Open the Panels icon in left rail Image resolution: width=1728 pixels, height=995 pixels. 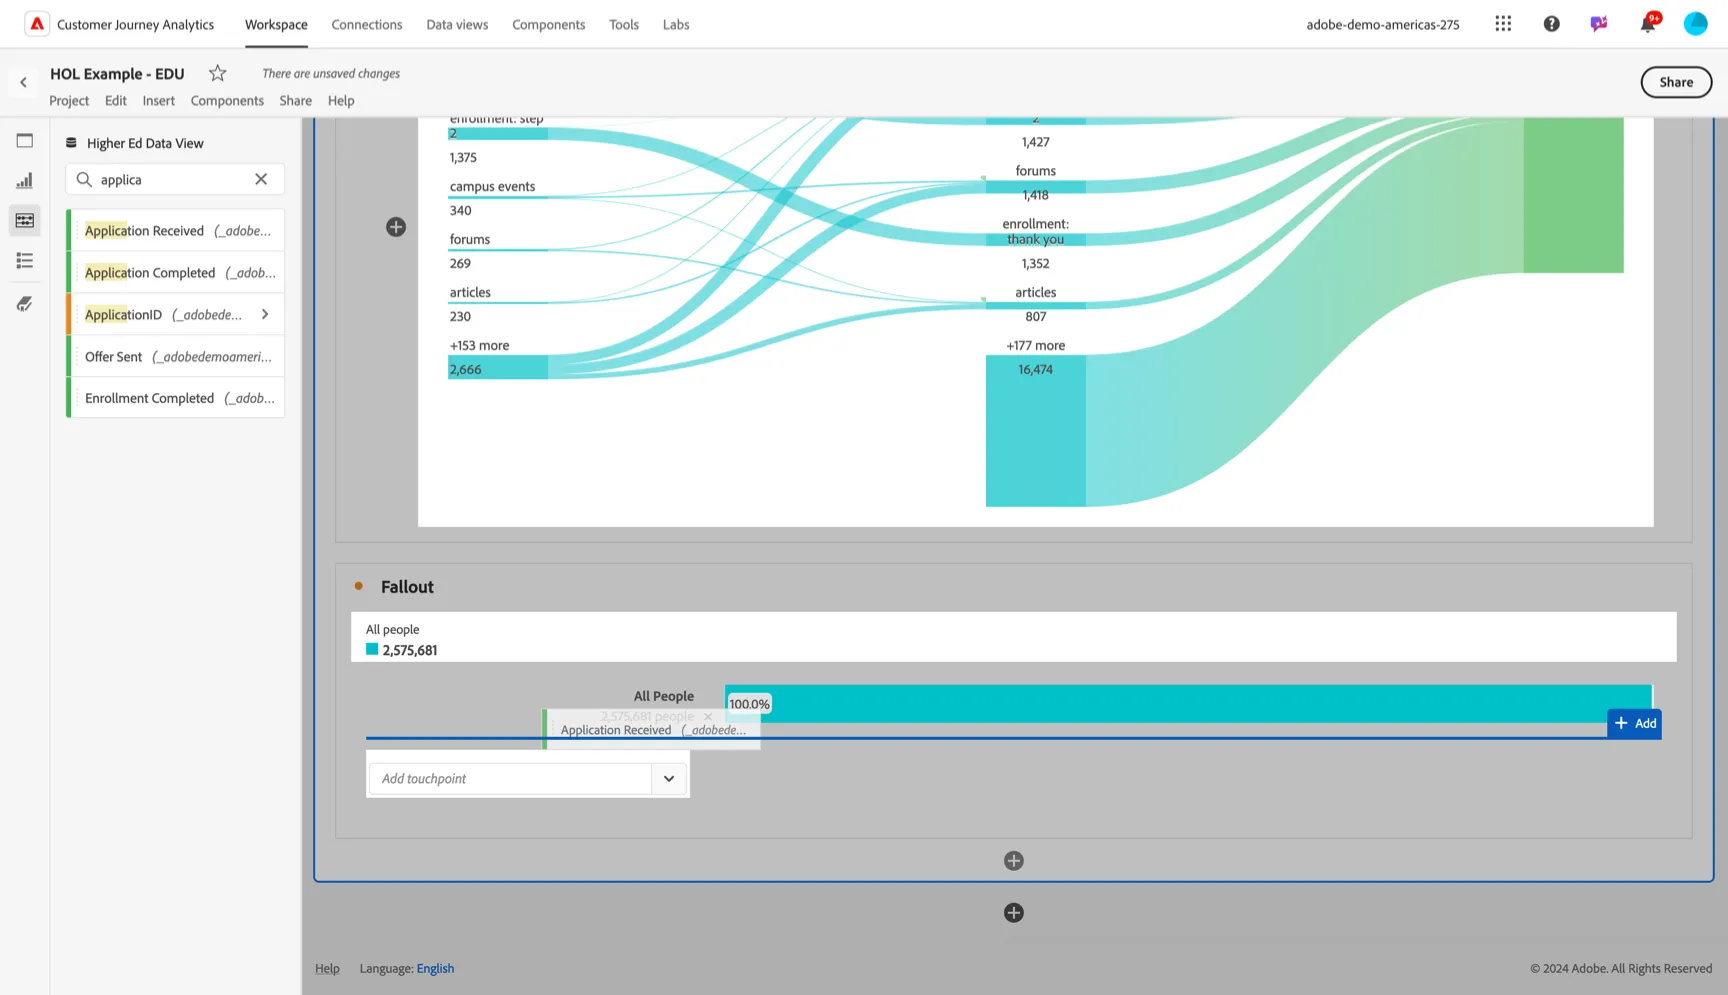tap(25, 141)
